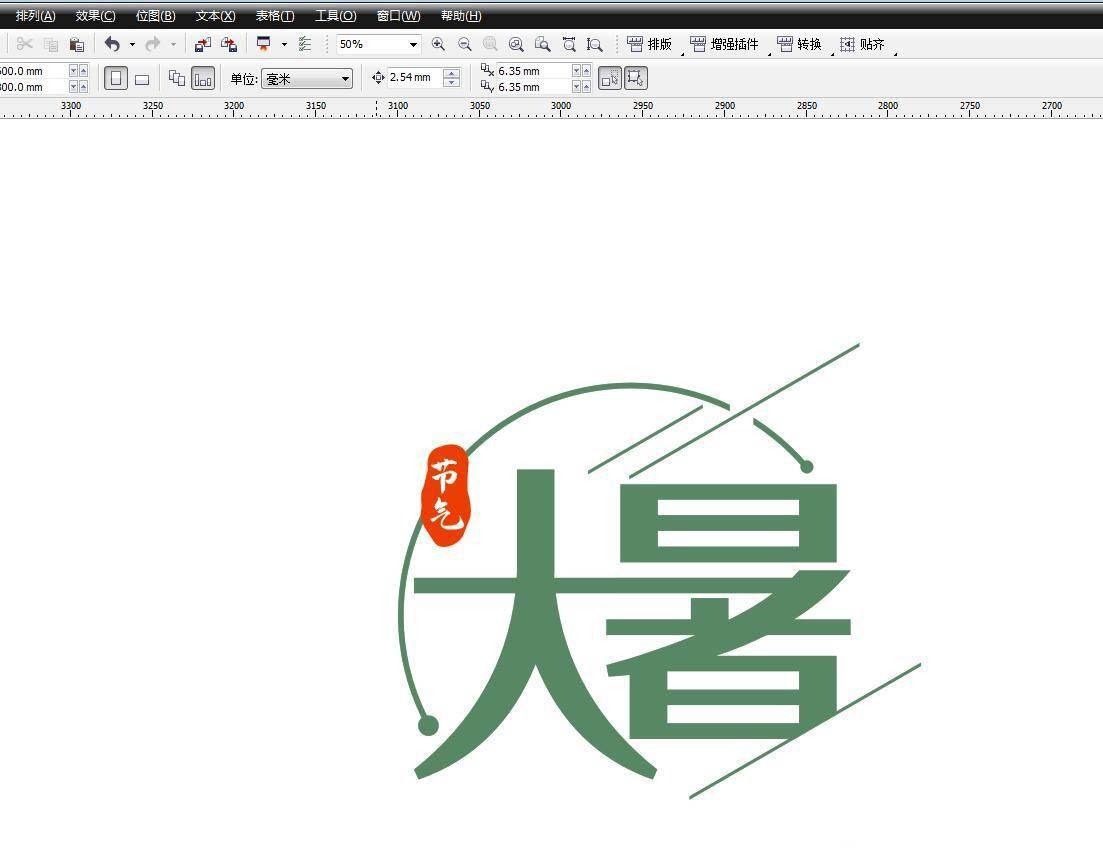Viewport: 1103px width, 868px height.
Task: Click the Zoom Out icon
Action: click(463, 44)
